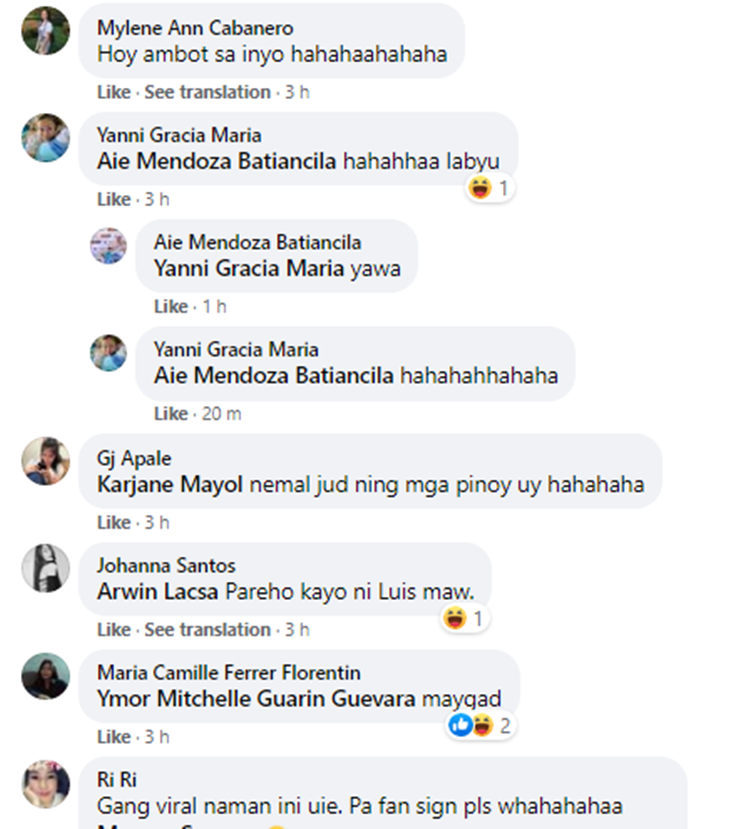
Task: Open Johanna Santos's black-and-white avatar
Action: [45, 568]
